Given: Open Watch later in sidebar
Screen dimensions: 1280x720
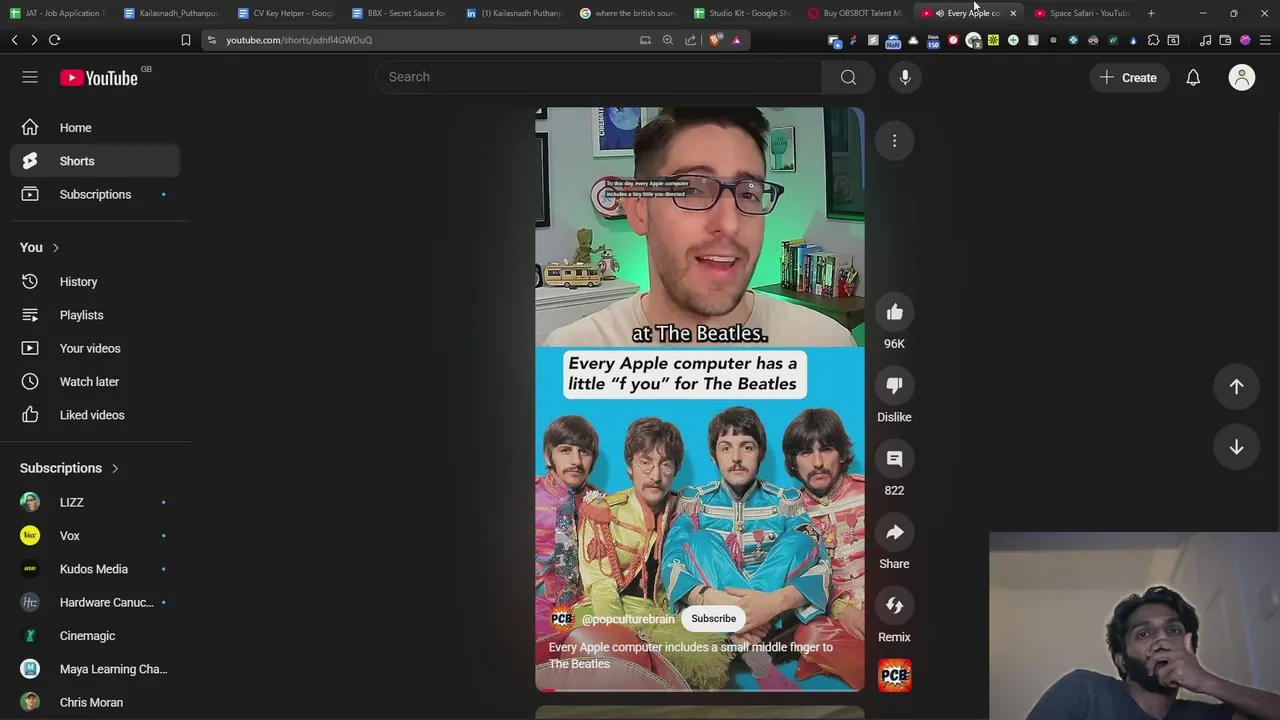Looking at the screenshot, I should click(x=95, y=382).
